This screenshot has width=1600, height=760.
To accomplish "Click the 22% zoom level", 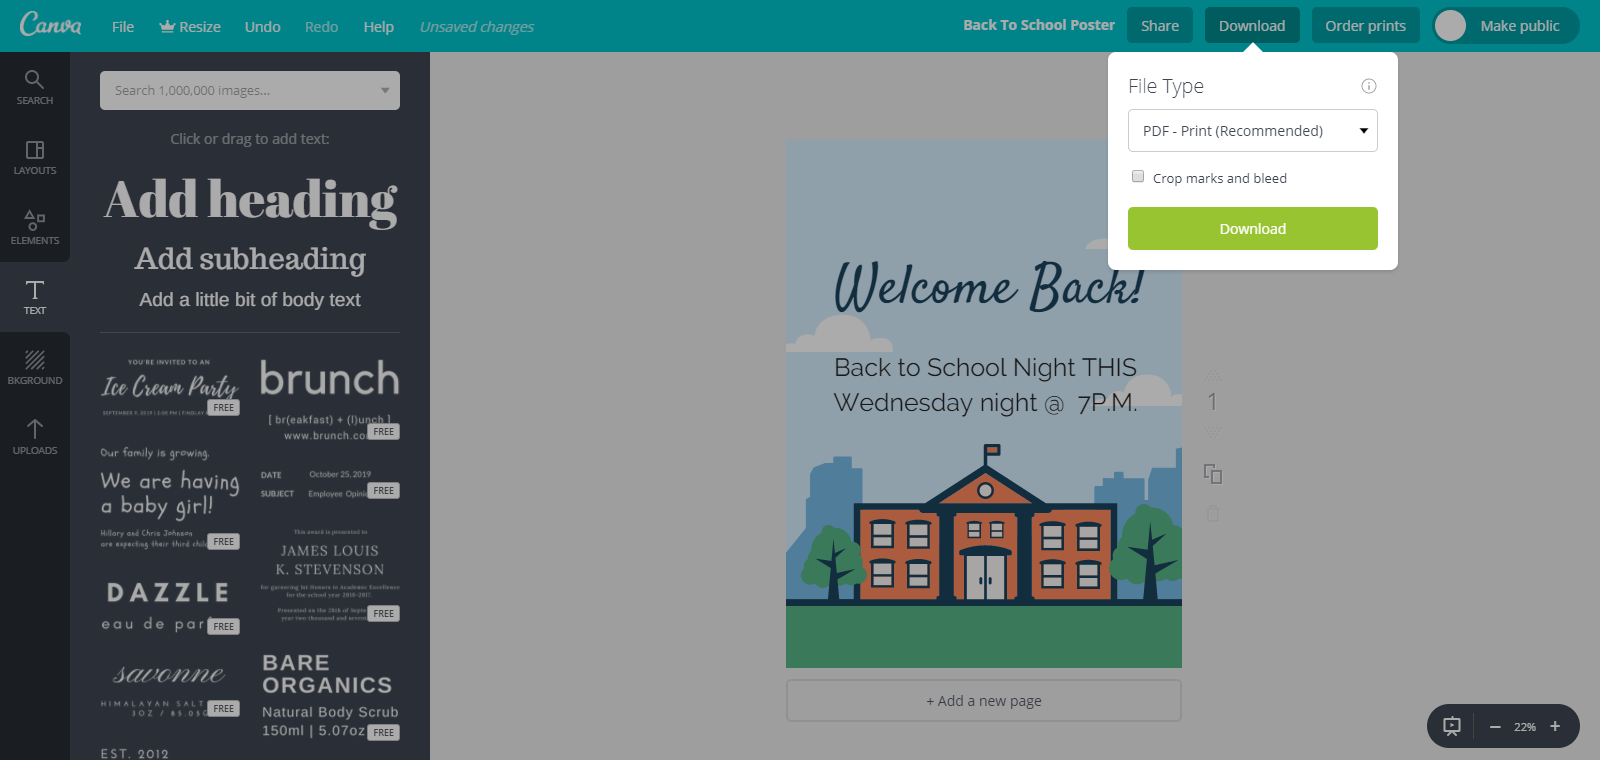I will click(x=1525, y=727).
